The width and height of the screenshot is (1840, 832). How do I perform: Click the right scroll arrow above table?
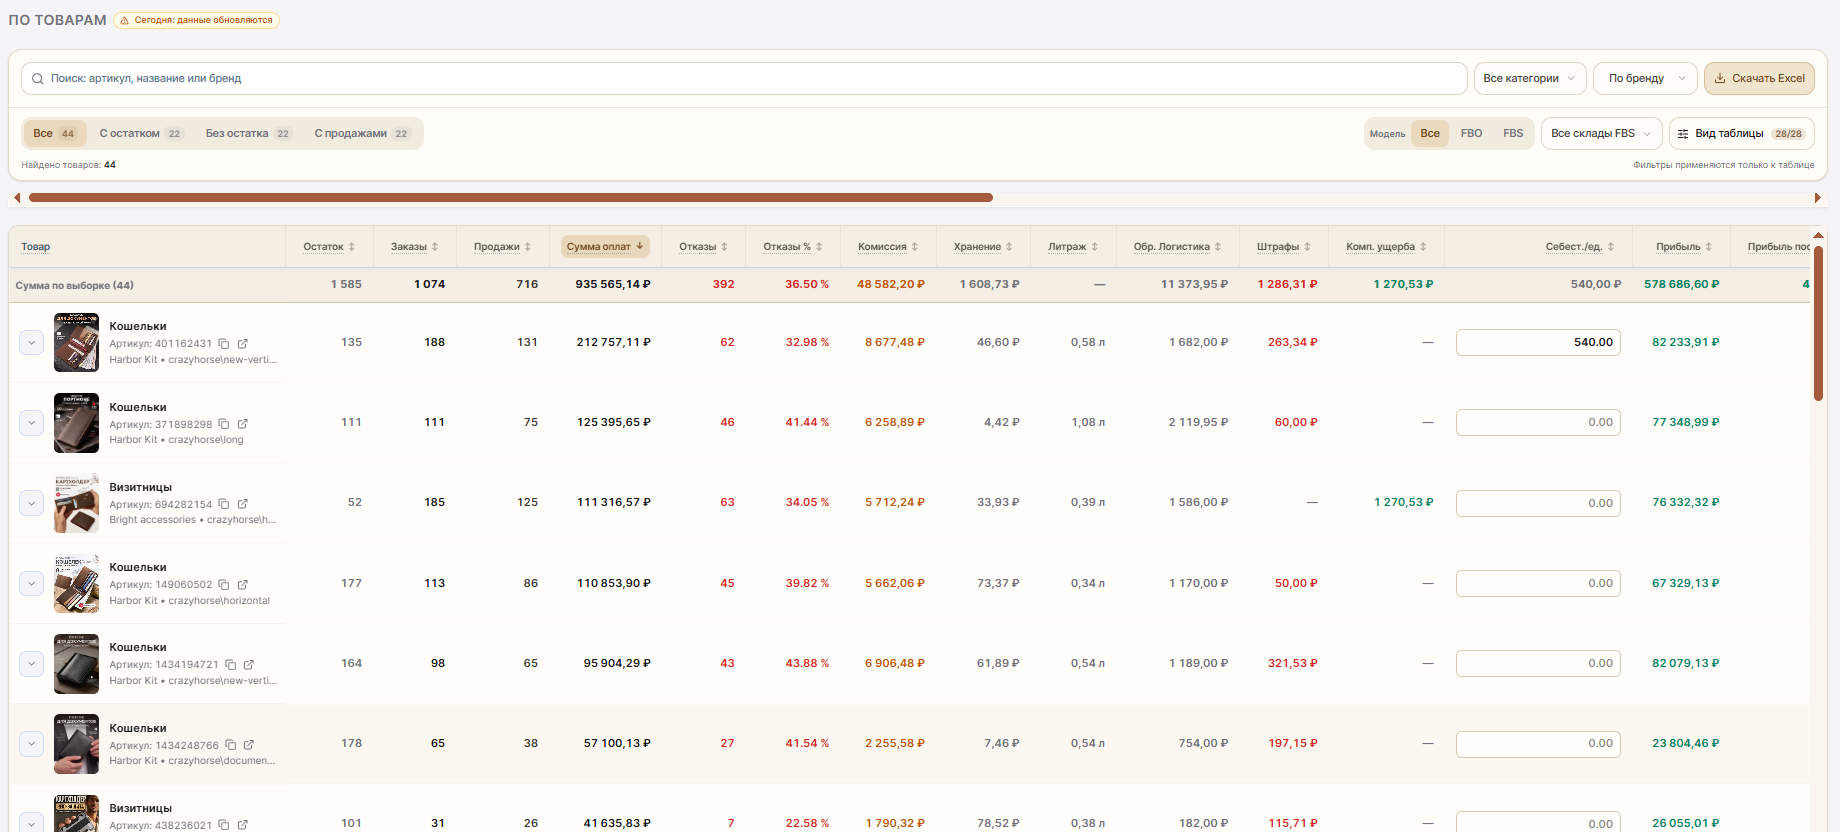1818,198
